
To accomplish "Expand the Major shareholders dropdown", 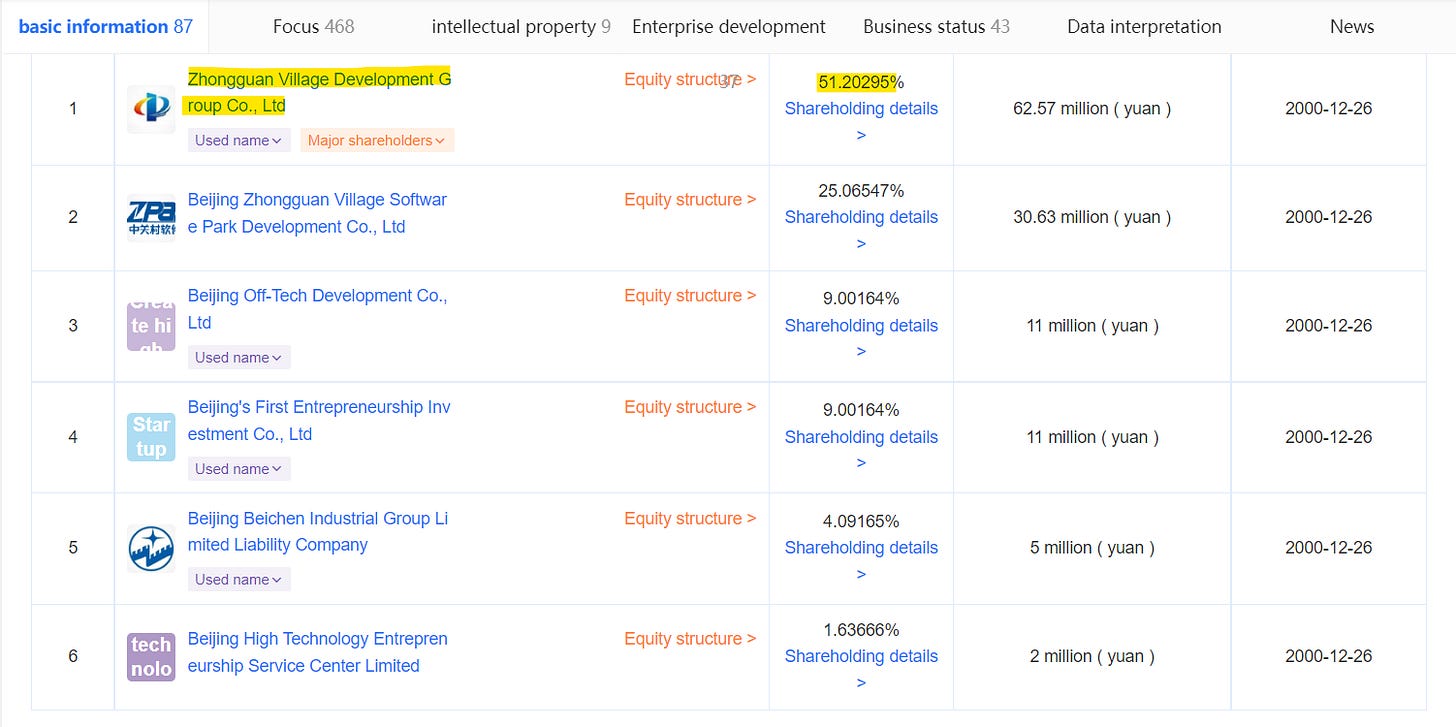I will (x=377, y=141).
